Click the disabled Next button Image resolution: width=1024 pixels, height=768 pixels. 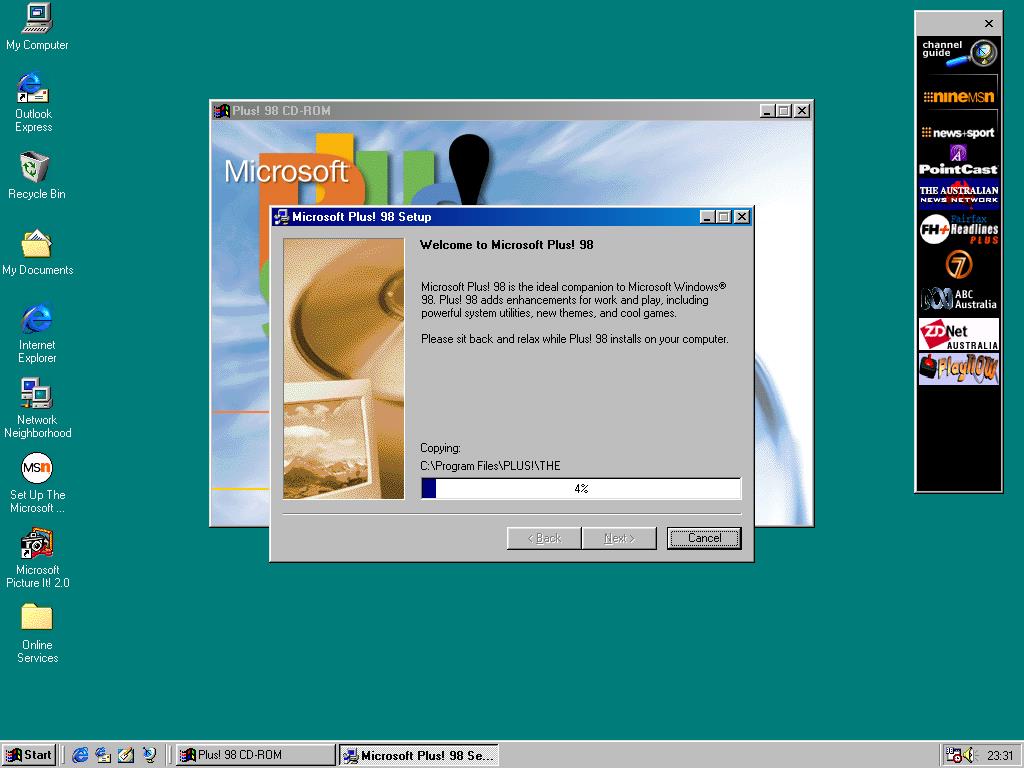(x=619, y=538)
